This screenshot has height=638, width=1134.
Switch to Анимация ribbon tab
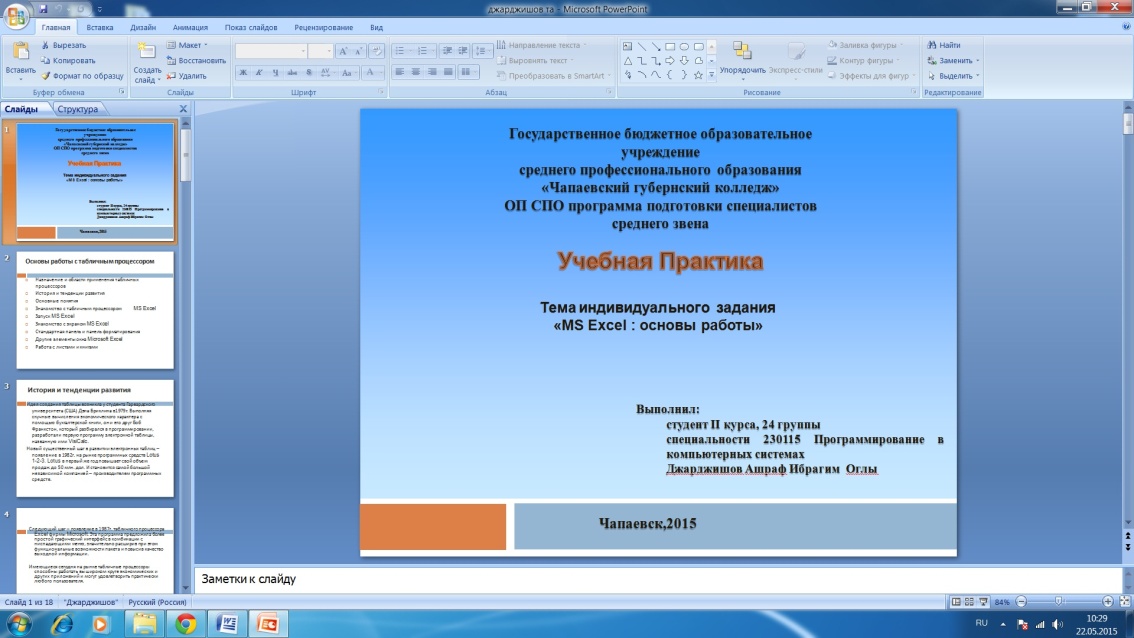190,27
